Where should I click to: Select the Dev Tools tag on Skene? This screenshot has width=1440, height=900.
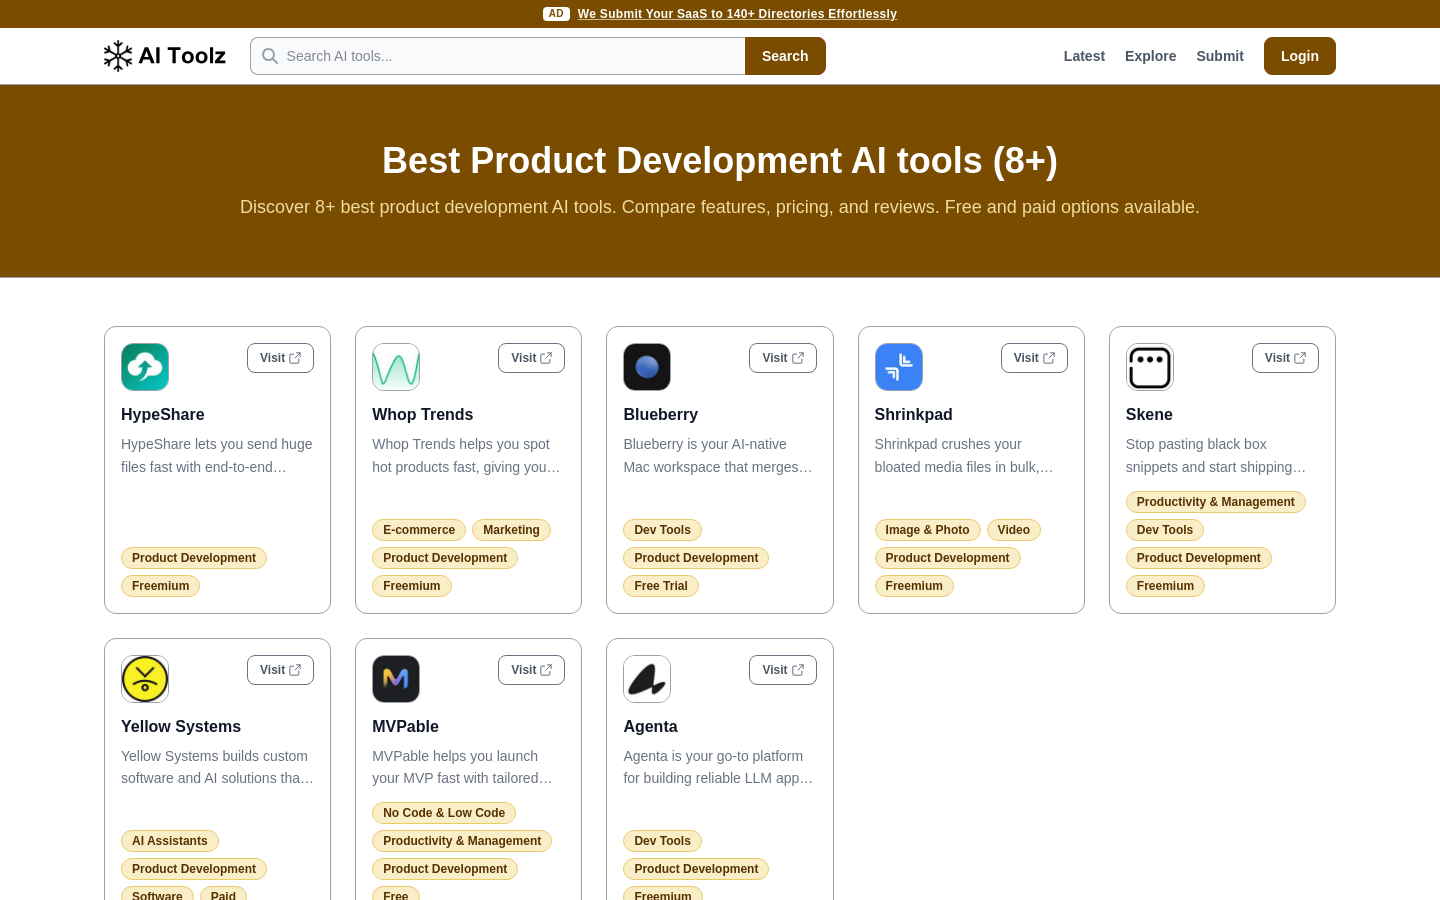point(1165,530)
